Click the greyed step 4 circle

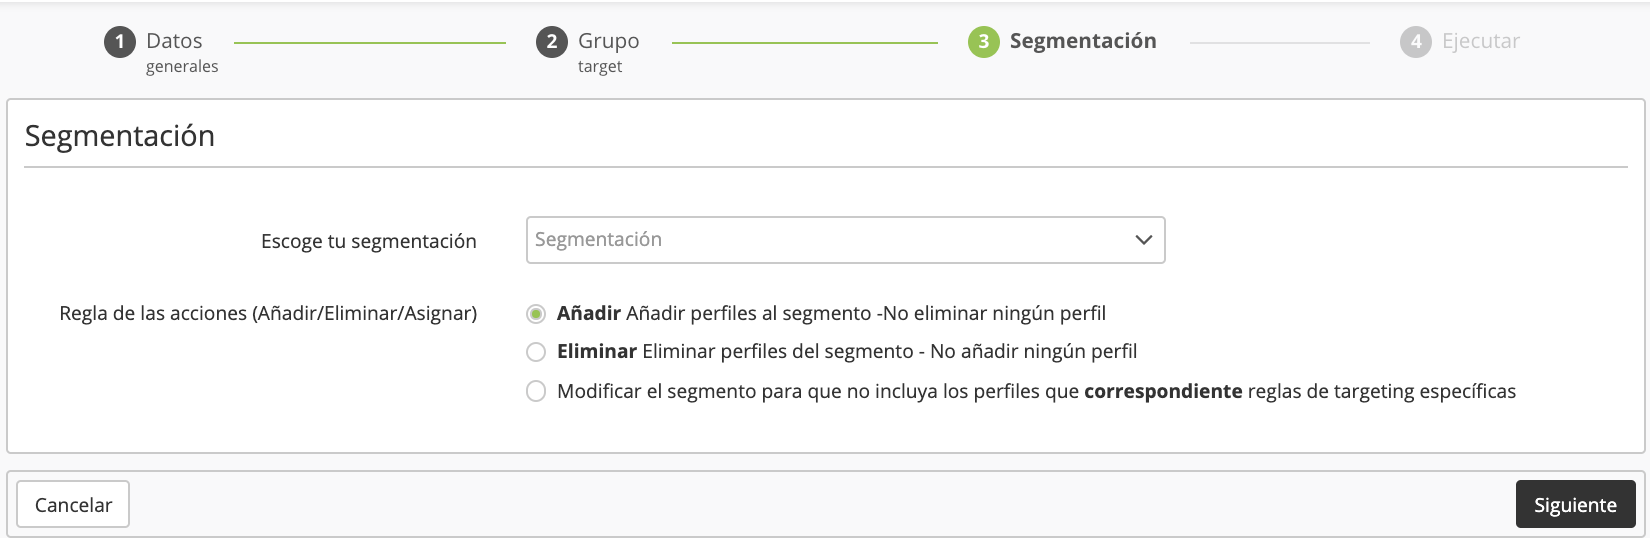[1415, 42]
